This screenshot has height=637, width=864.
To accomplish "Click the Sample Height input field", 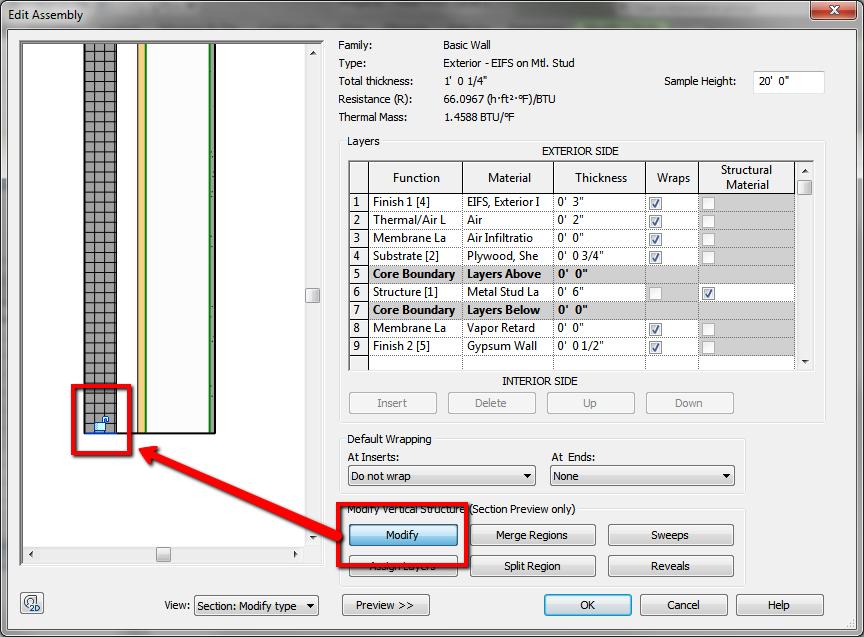I will [x=788, y=81].
